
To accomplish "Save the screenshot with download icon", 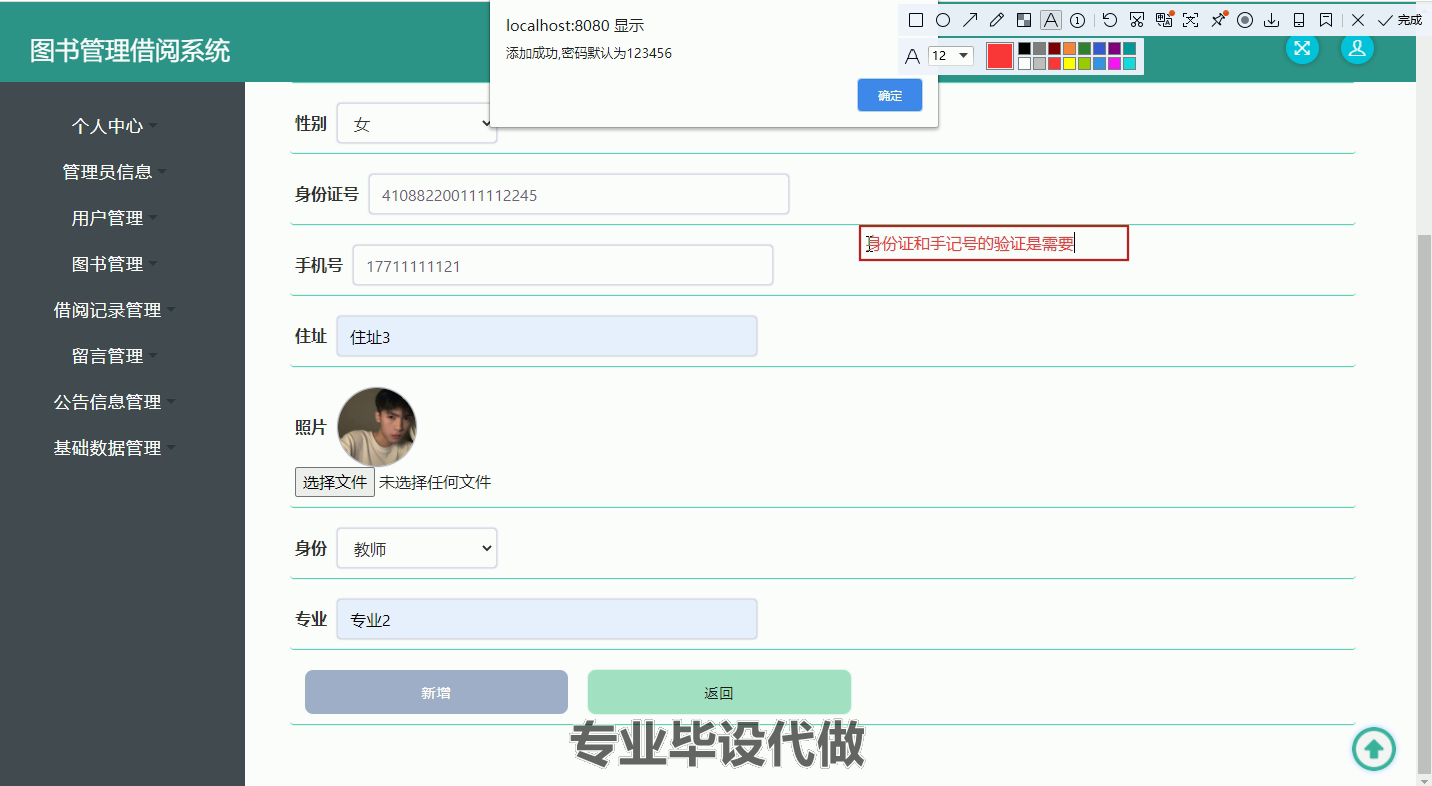I will pyautogui.click(x=1272, y=20).
